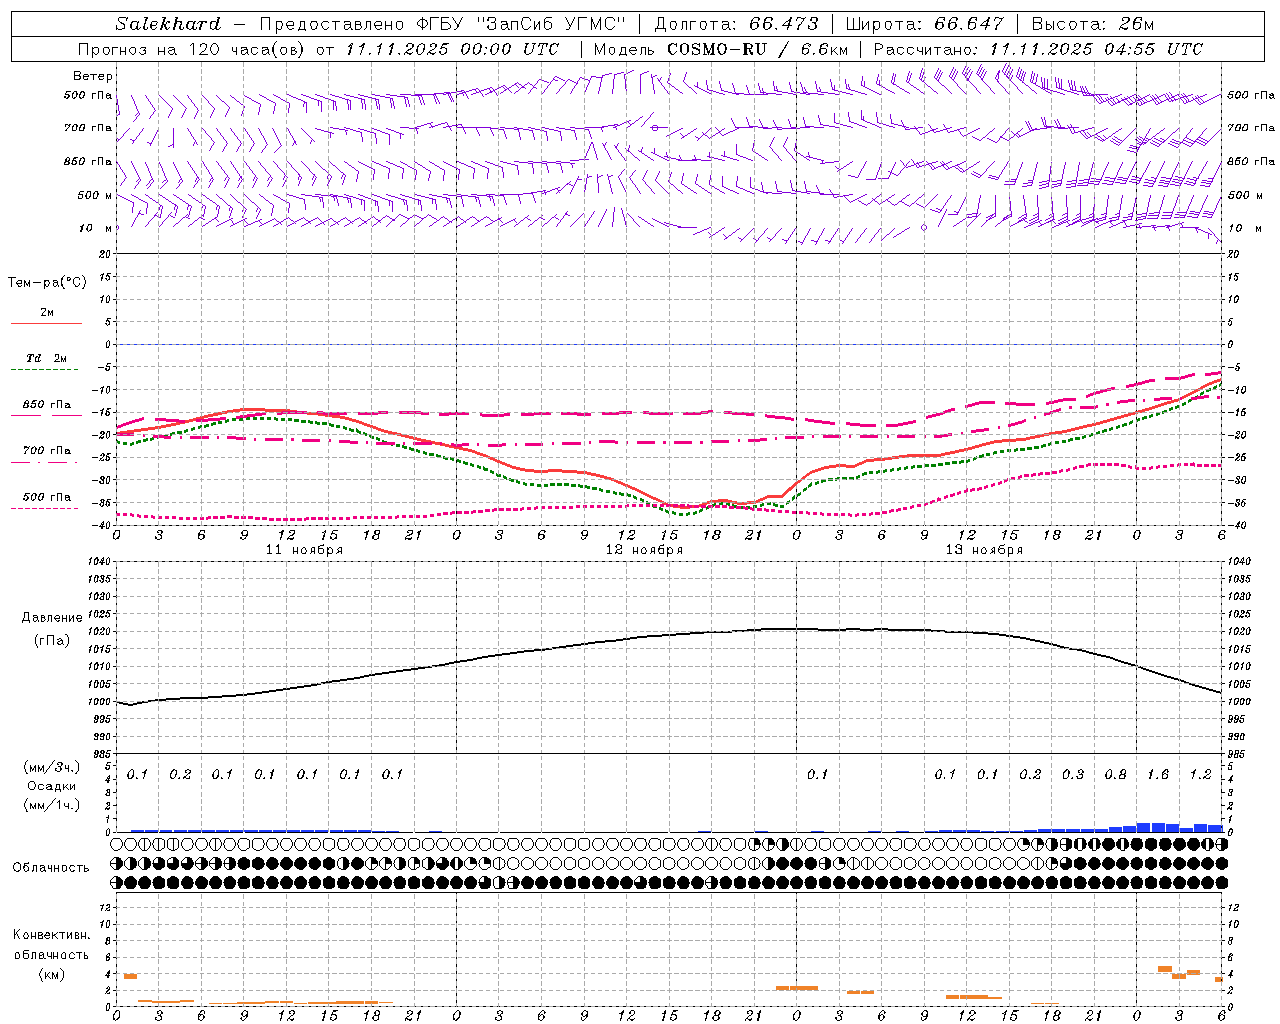The image size is (1280, 1024).
Task: Click the 11 ноября date label
Action: point(304,550)
